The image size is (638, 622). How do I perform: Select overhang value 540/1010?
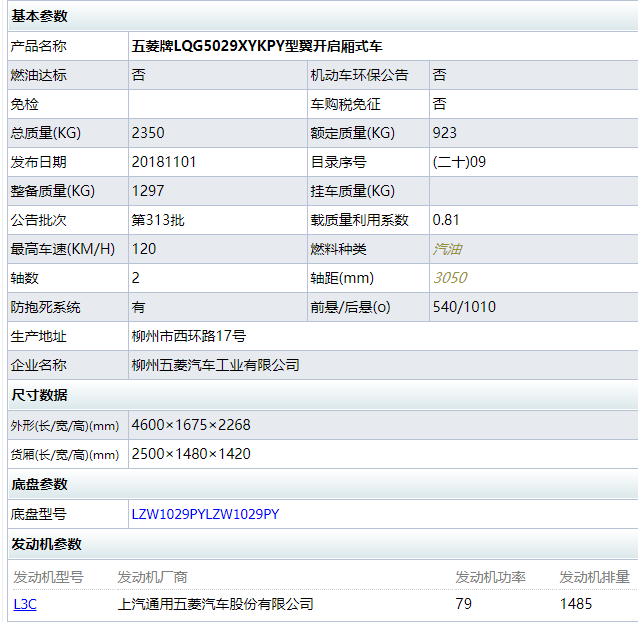(x=464, y=307)
